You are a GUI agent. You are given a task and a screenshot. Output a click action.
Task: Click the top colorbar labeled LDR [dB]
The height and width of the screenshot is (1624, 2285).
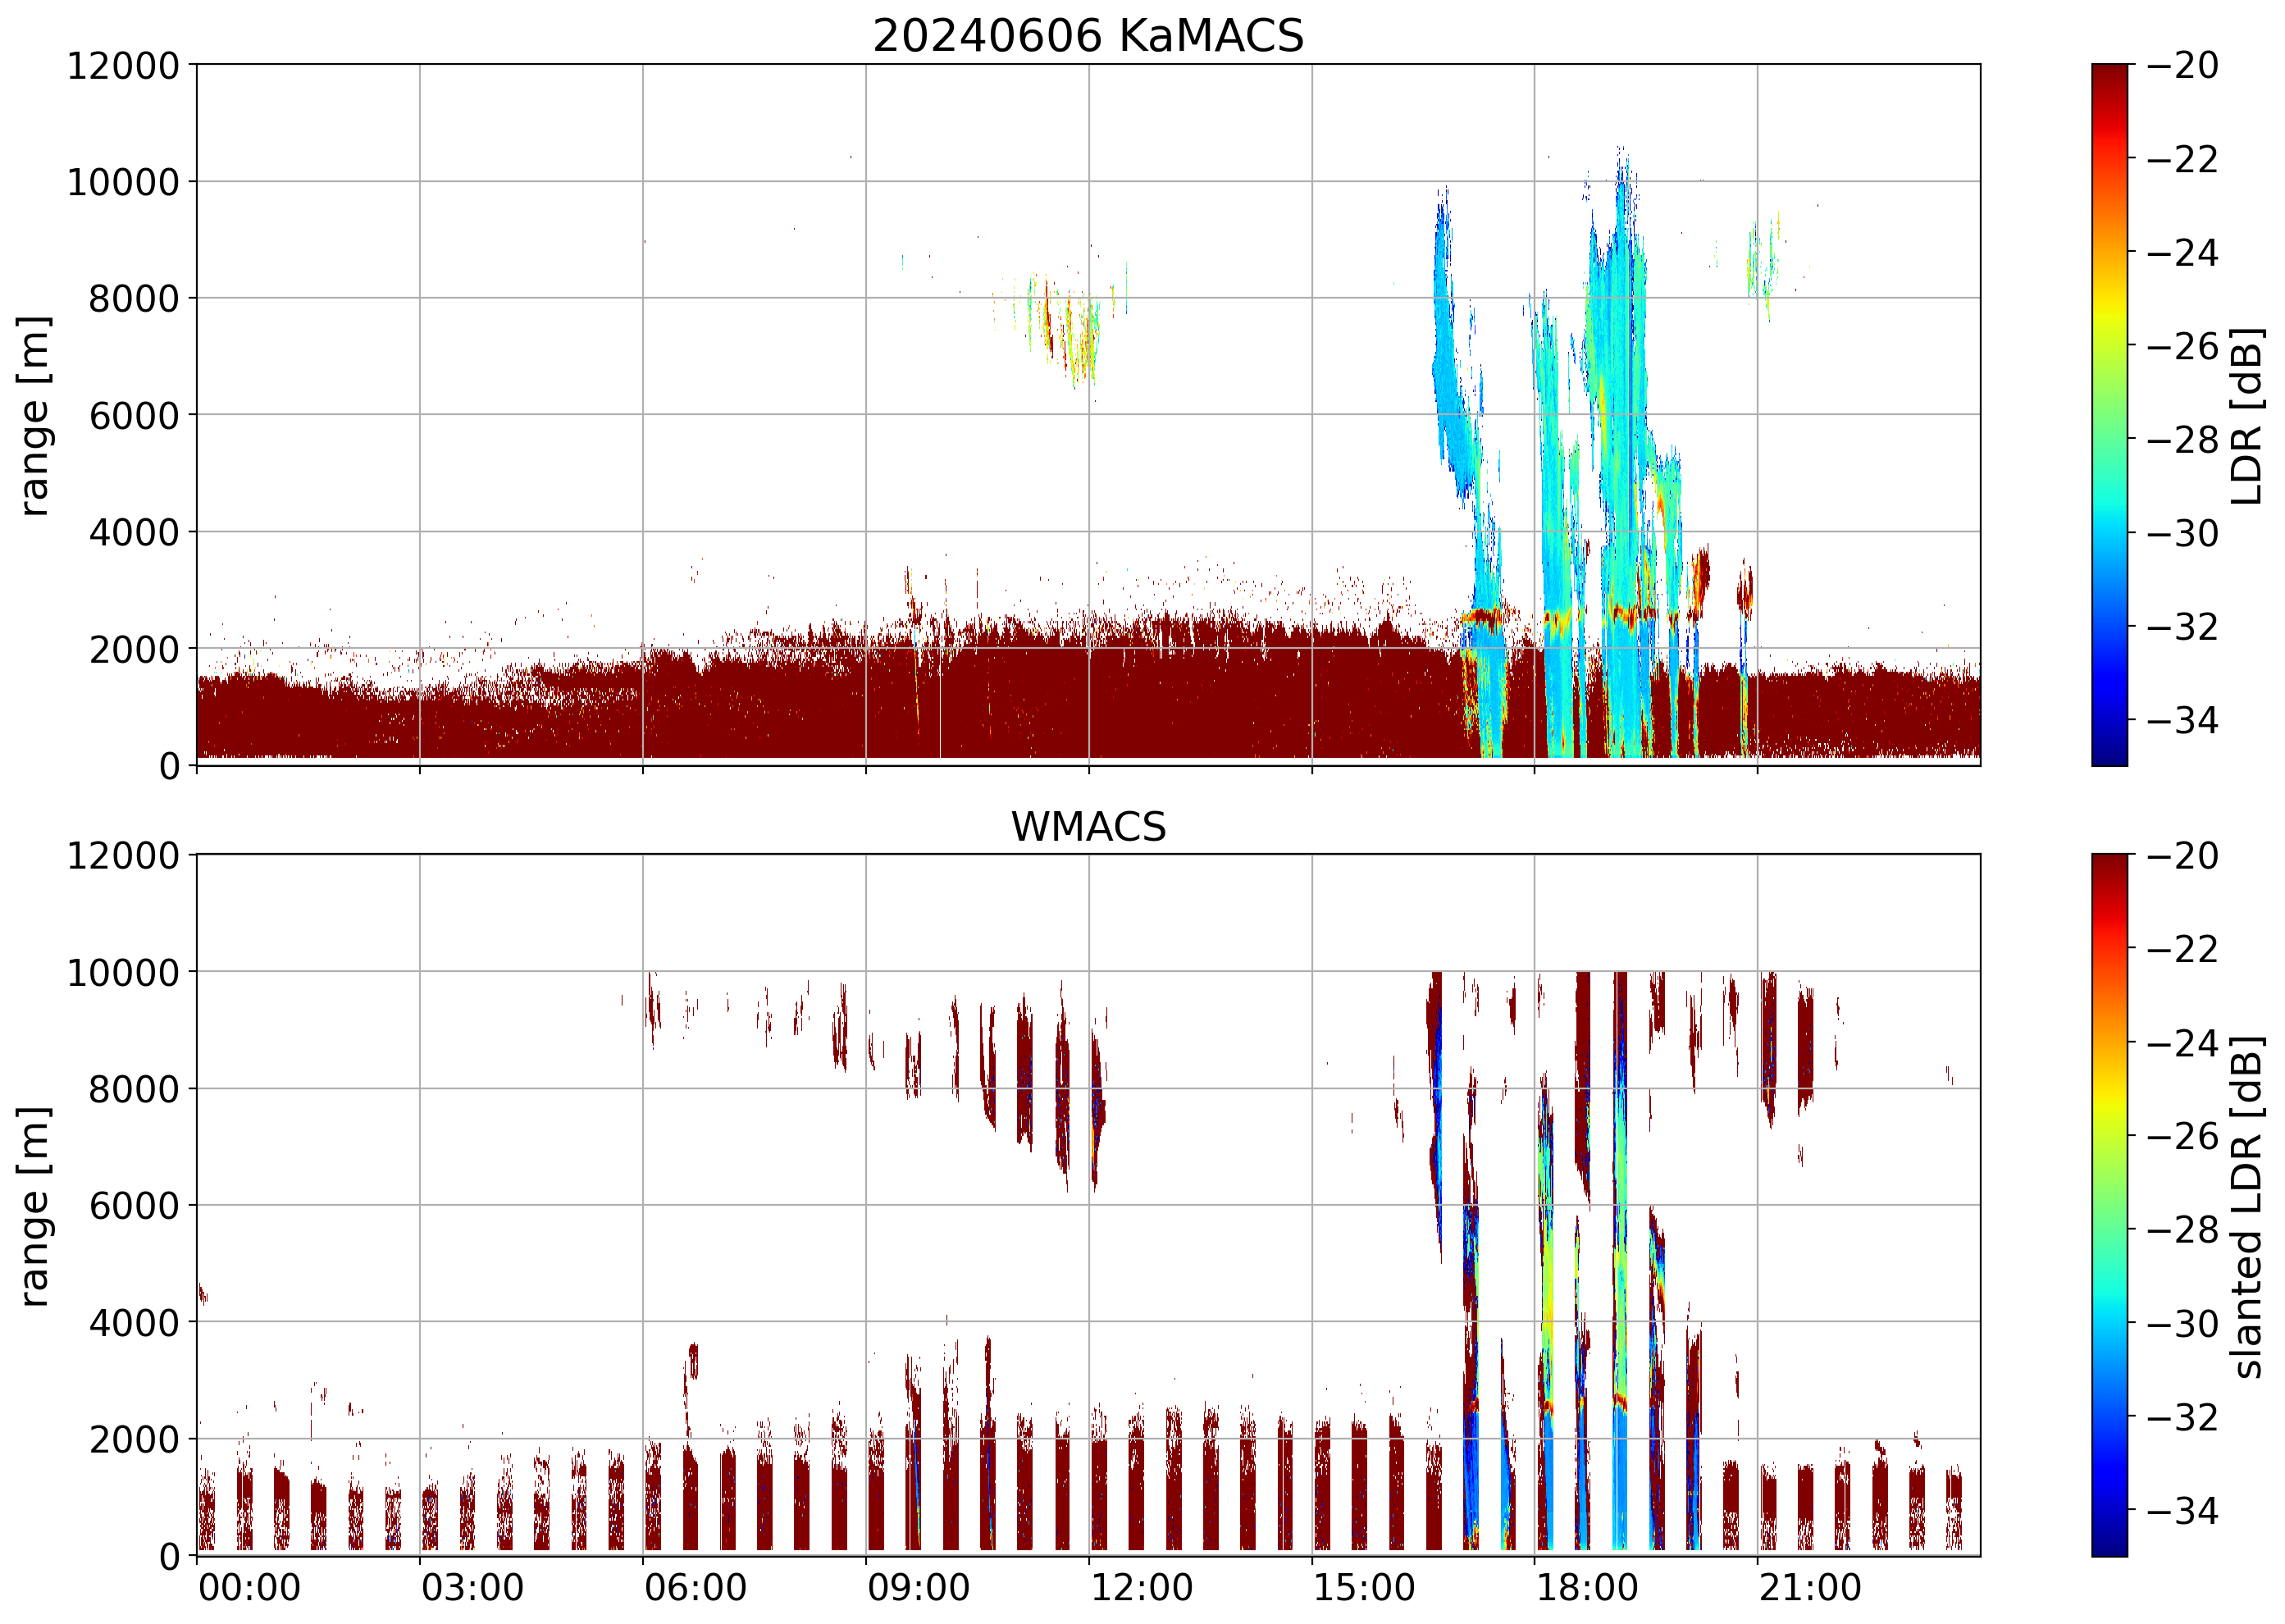(2109, 415)
